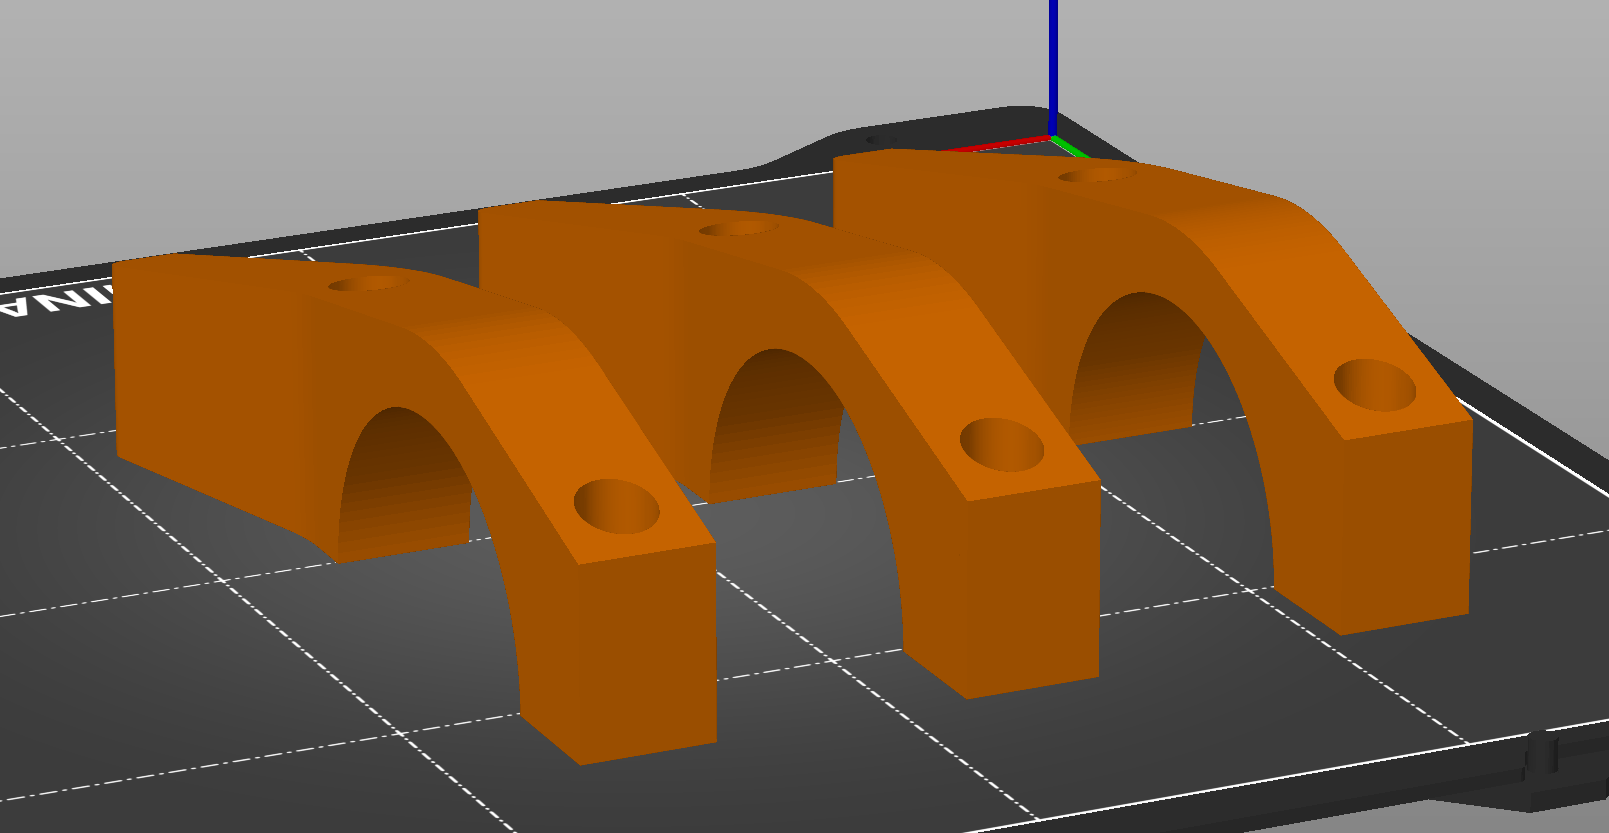Click the front screw hole of leftmost clamp
Viewport: 1609px width, 833px height.
(x=617, y=506)
